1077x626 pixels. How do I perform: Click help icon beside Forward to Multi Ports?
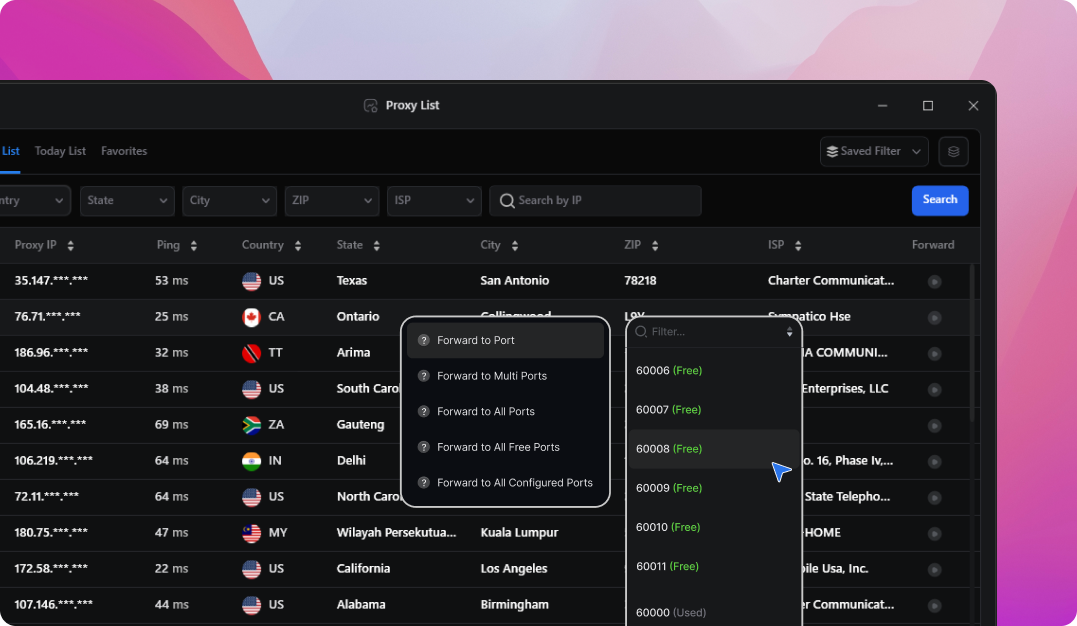[x=424, y=376]
